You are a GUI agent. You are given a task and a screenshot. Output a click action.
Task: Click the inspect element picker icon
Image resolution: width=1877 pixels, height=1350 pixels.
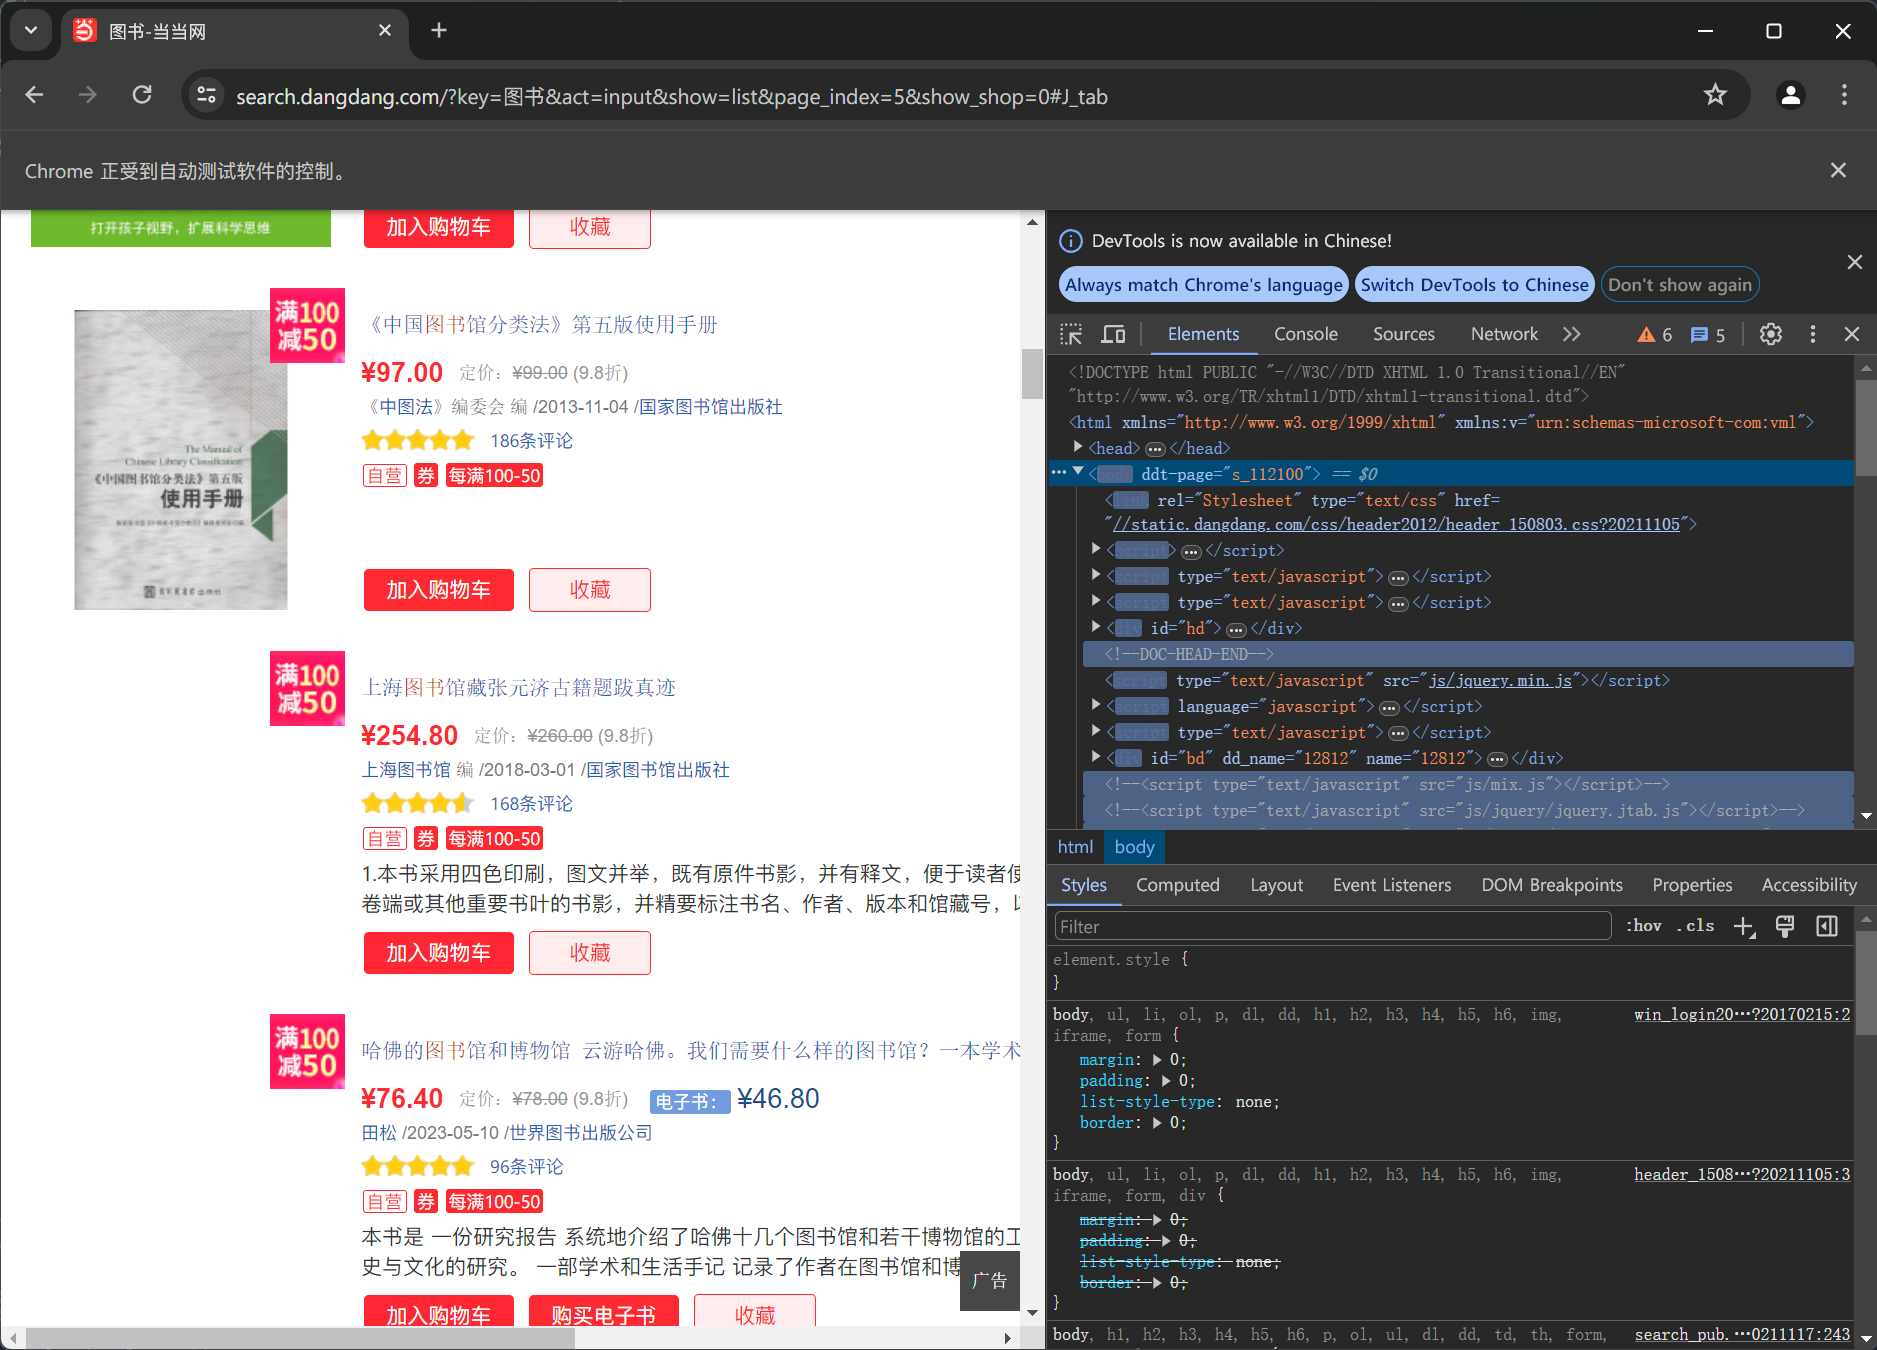1071,334
